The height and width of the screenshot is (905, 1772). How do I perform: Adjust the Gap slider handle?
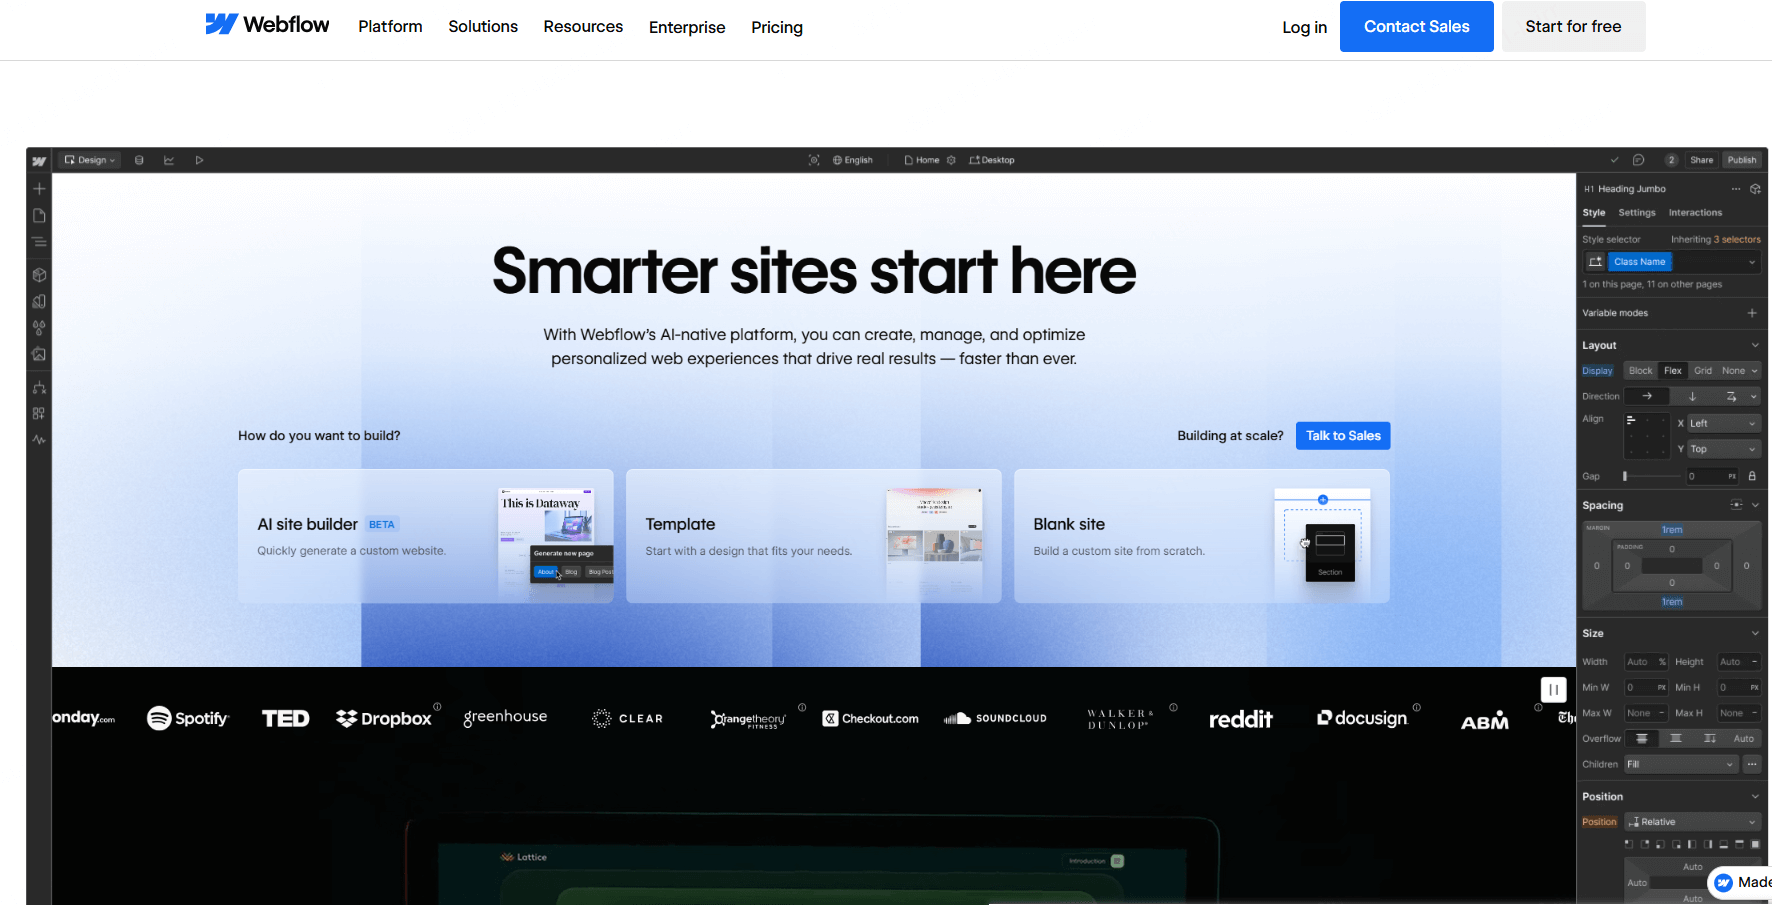pyautogui.click(x=1625, y=477)
